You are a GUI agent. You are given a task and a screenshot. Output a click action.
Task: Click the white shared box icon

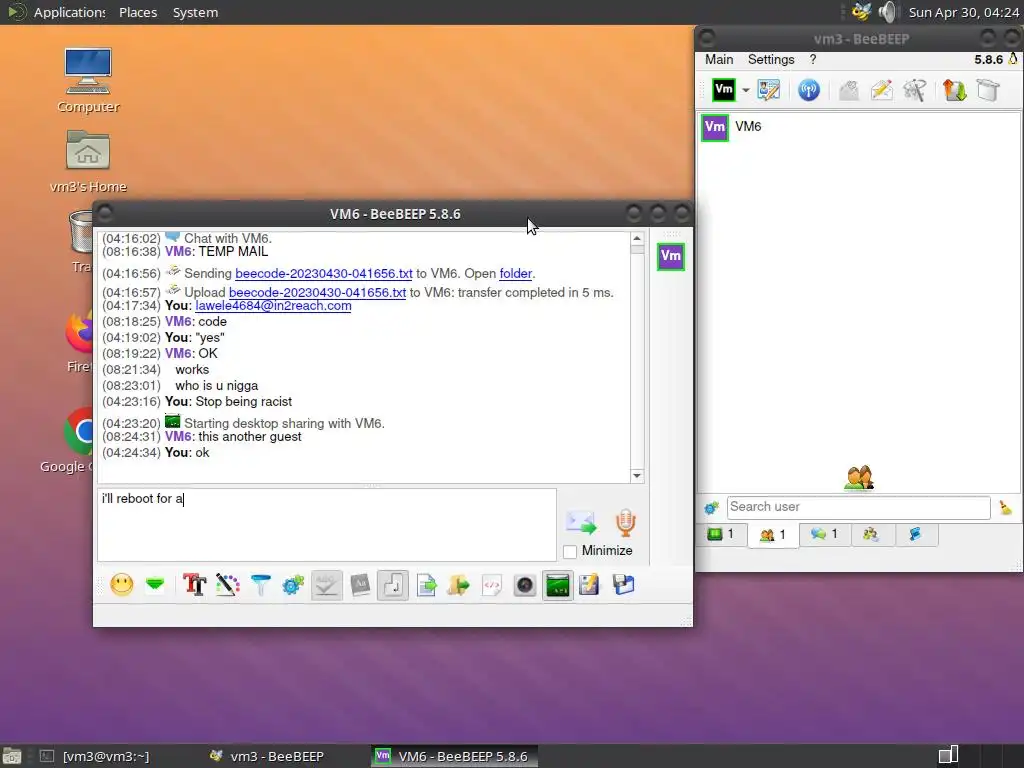click(x=988, y=89)
